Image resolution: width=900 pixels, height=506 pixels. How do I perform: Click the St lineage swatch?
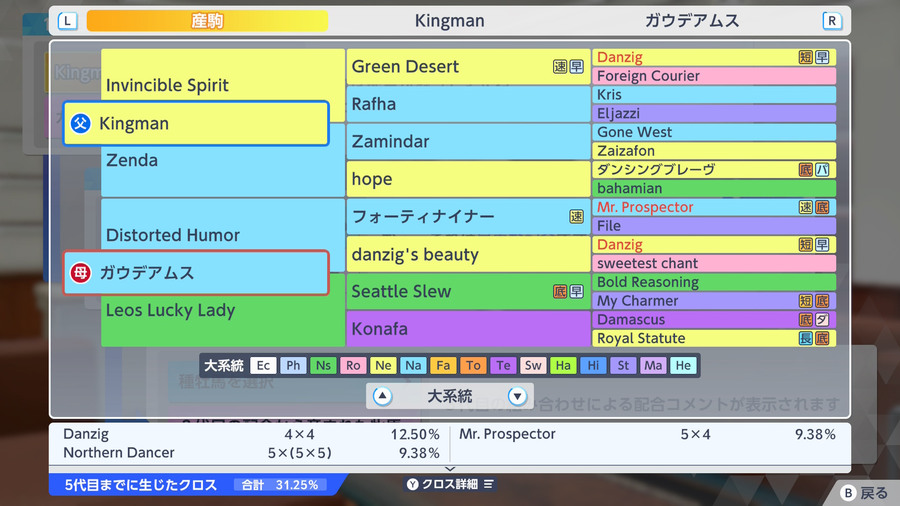[x=623, y=365]
